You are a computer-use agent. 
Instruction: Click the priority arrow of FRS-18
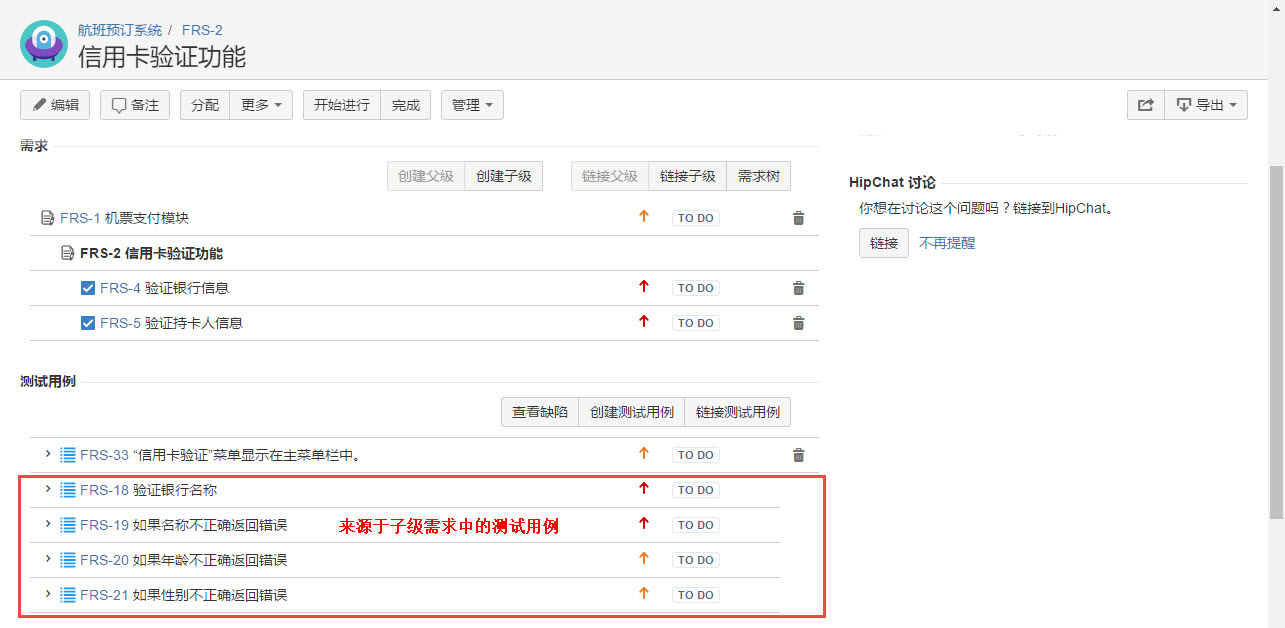click(x=644, y=489)
